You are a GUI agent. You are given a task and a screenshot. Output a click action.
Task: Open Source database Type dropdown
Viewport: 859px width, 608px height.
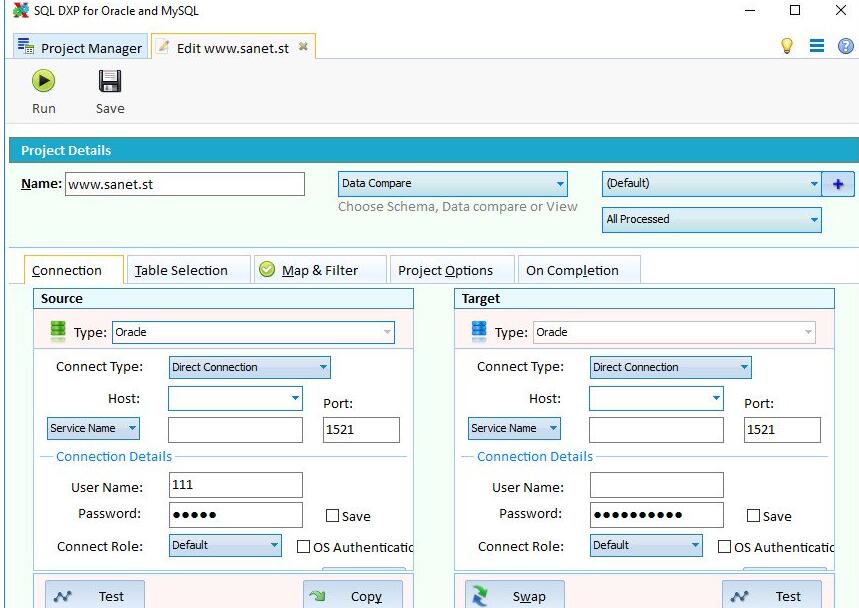tap(253, 332)
